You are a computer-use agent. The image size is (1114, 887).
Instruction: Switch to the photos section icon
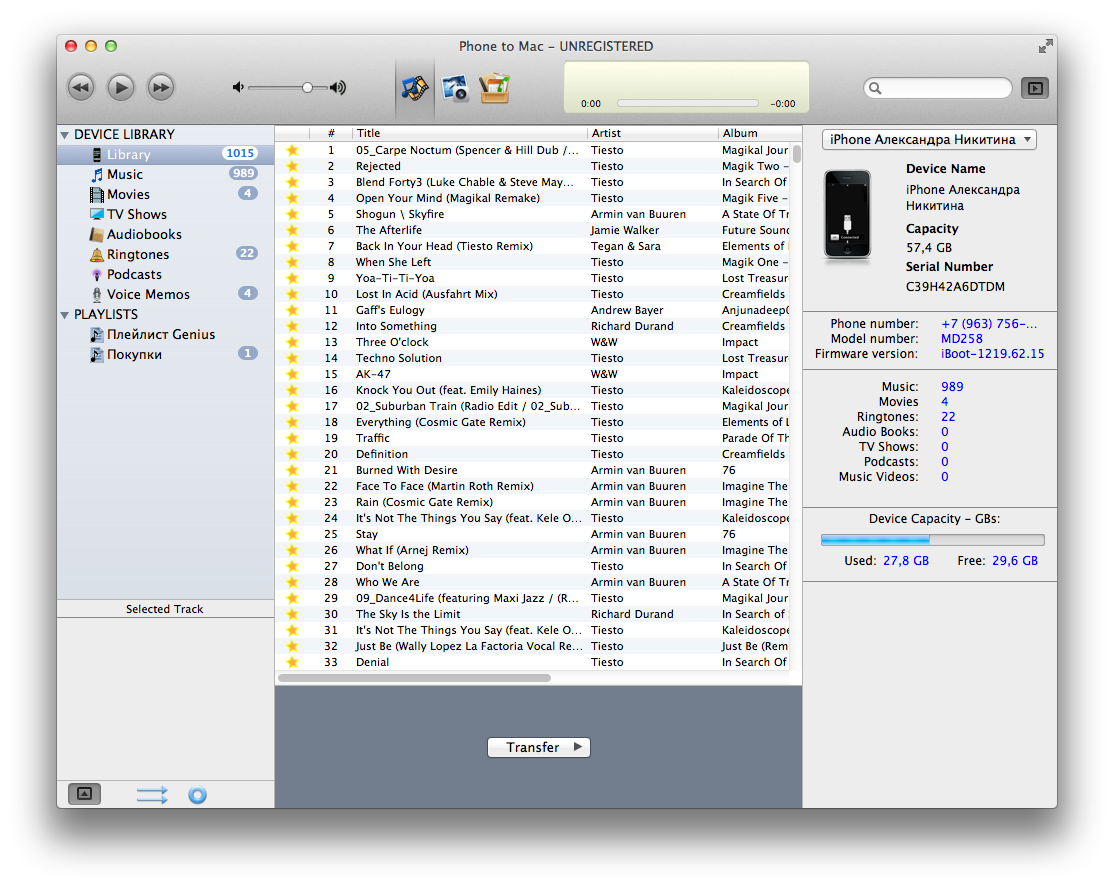pyautogui.click(x=455, y=88)
